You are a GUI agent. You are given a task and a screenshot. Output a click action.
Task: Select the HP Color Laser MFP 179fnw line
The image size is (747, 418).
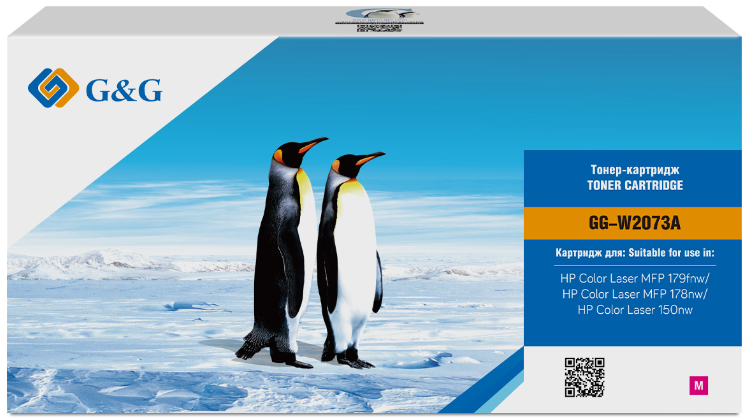point(635,278)
